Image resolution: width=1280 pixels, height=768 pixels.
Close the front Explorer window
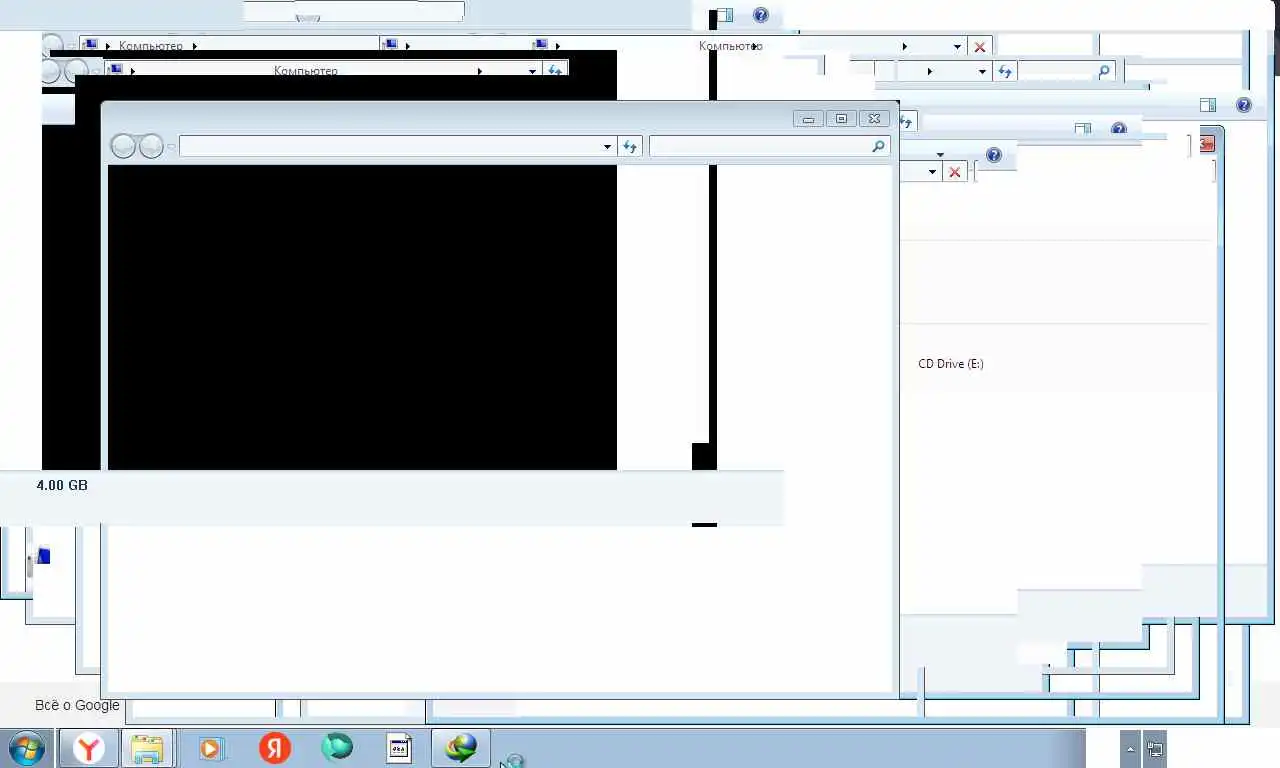pyautogui.click(x=874, y=119)
